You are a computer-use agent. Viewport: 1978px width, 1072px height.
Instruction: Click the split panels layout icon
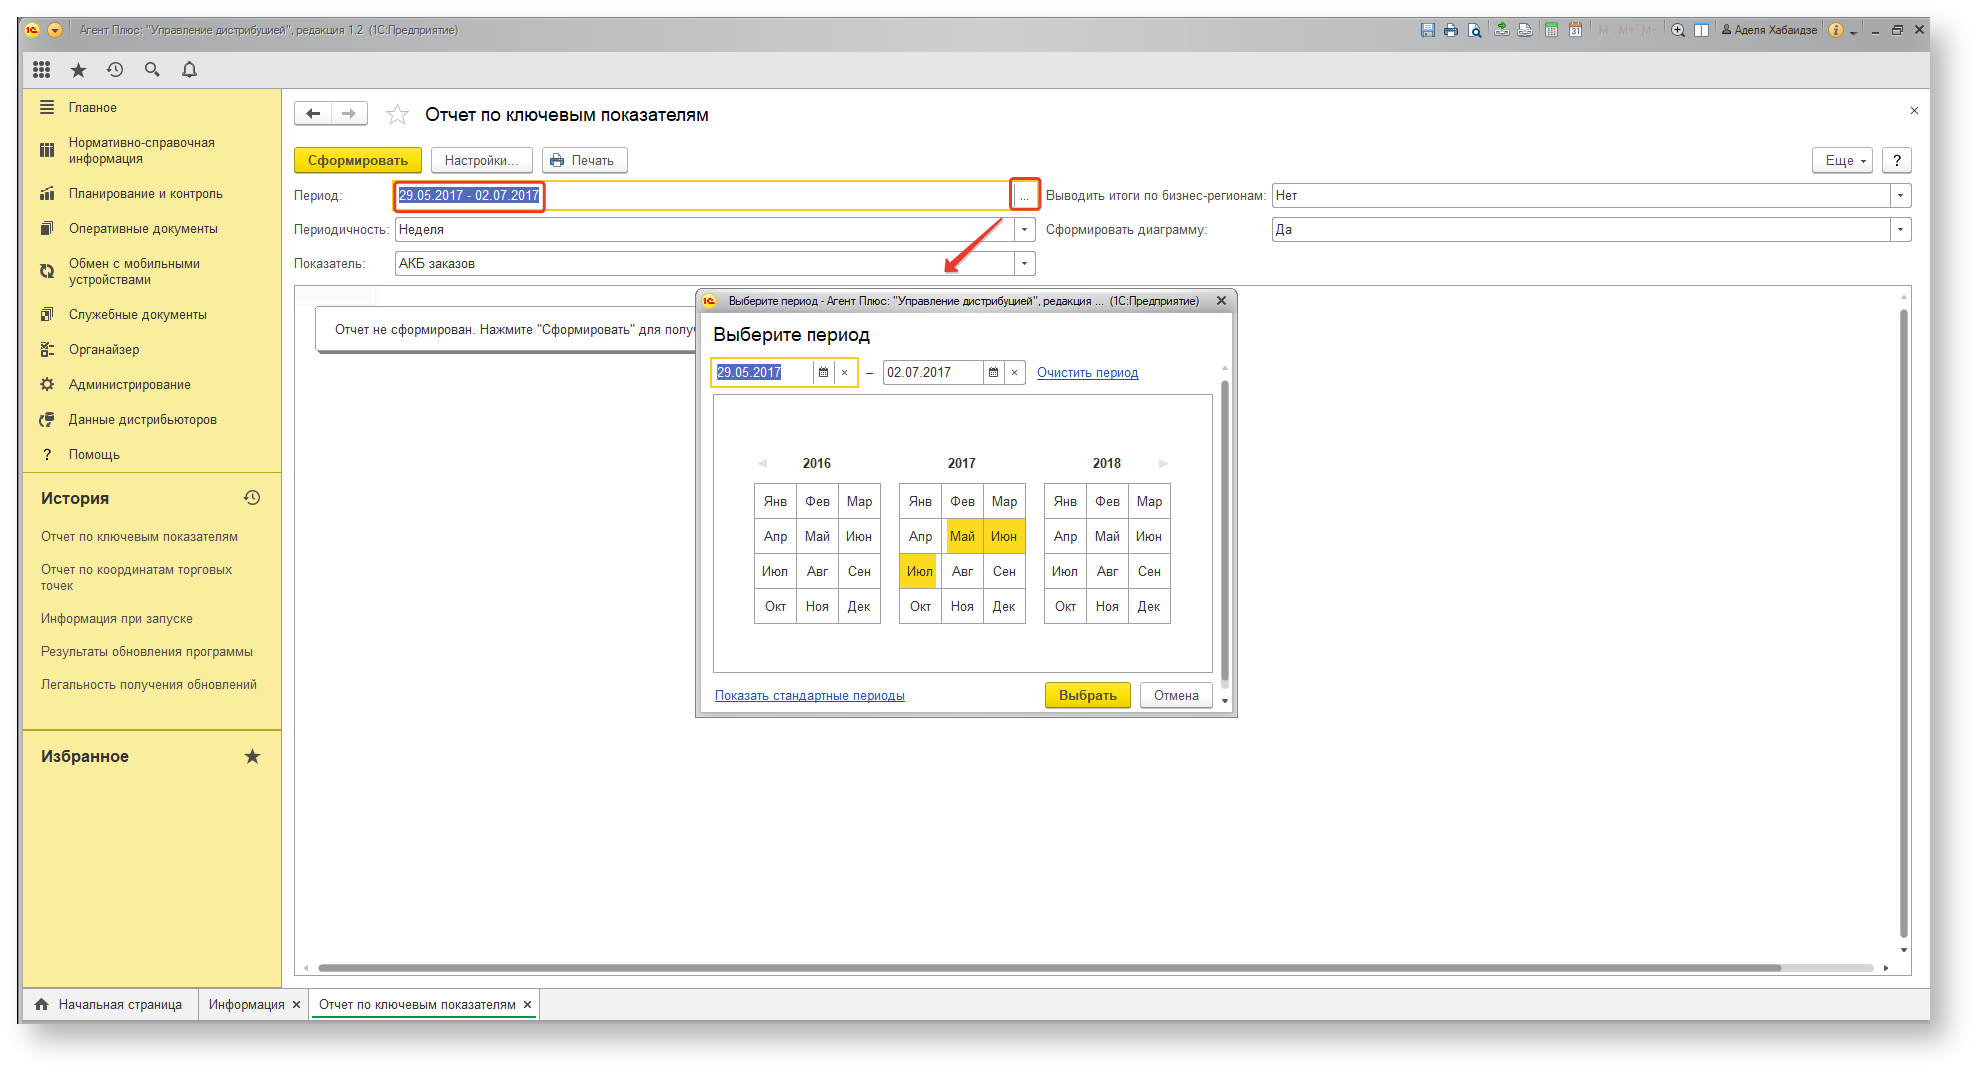coord(1701,30)
